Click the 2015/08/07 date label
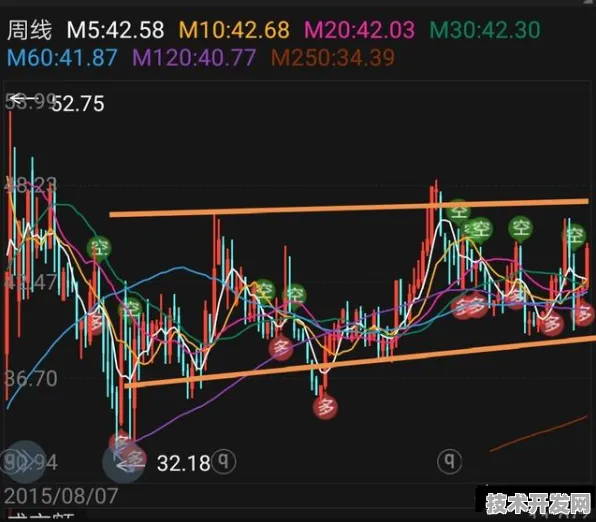This screenshot has height=522, width=596. click(x=61, y=496)
